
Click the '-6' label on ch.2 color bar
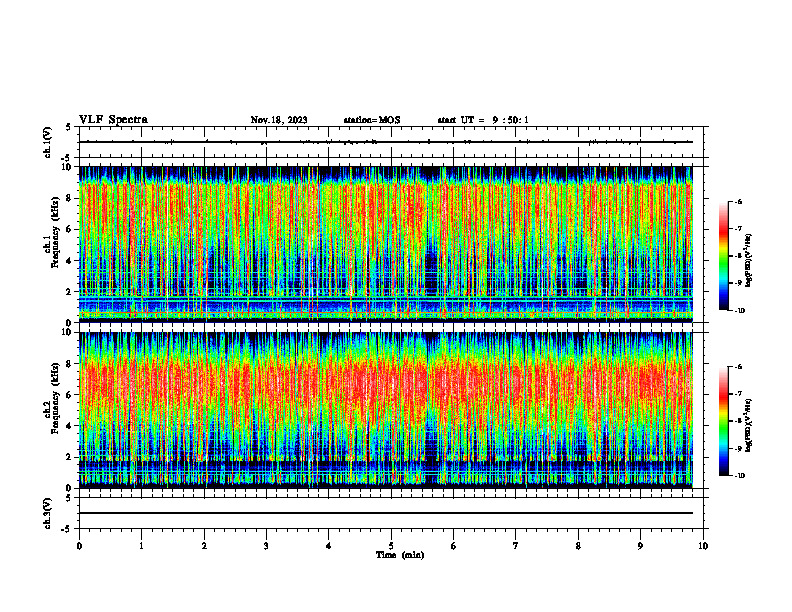[x=739, y=367]
